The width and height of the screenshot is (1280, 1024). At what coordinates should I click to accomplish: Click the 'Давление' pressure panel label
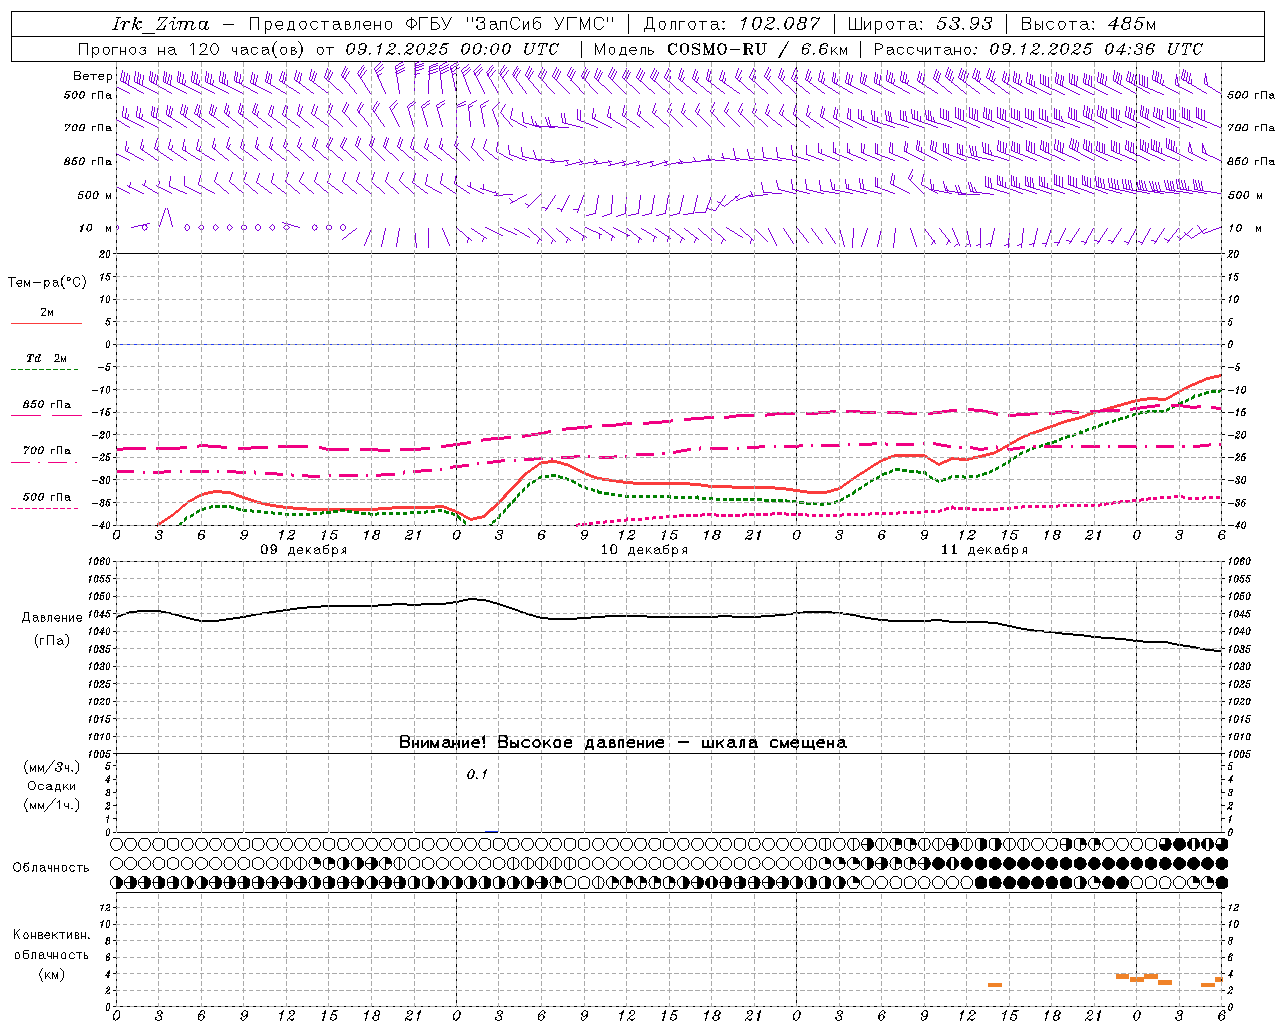tap(52, 618)
